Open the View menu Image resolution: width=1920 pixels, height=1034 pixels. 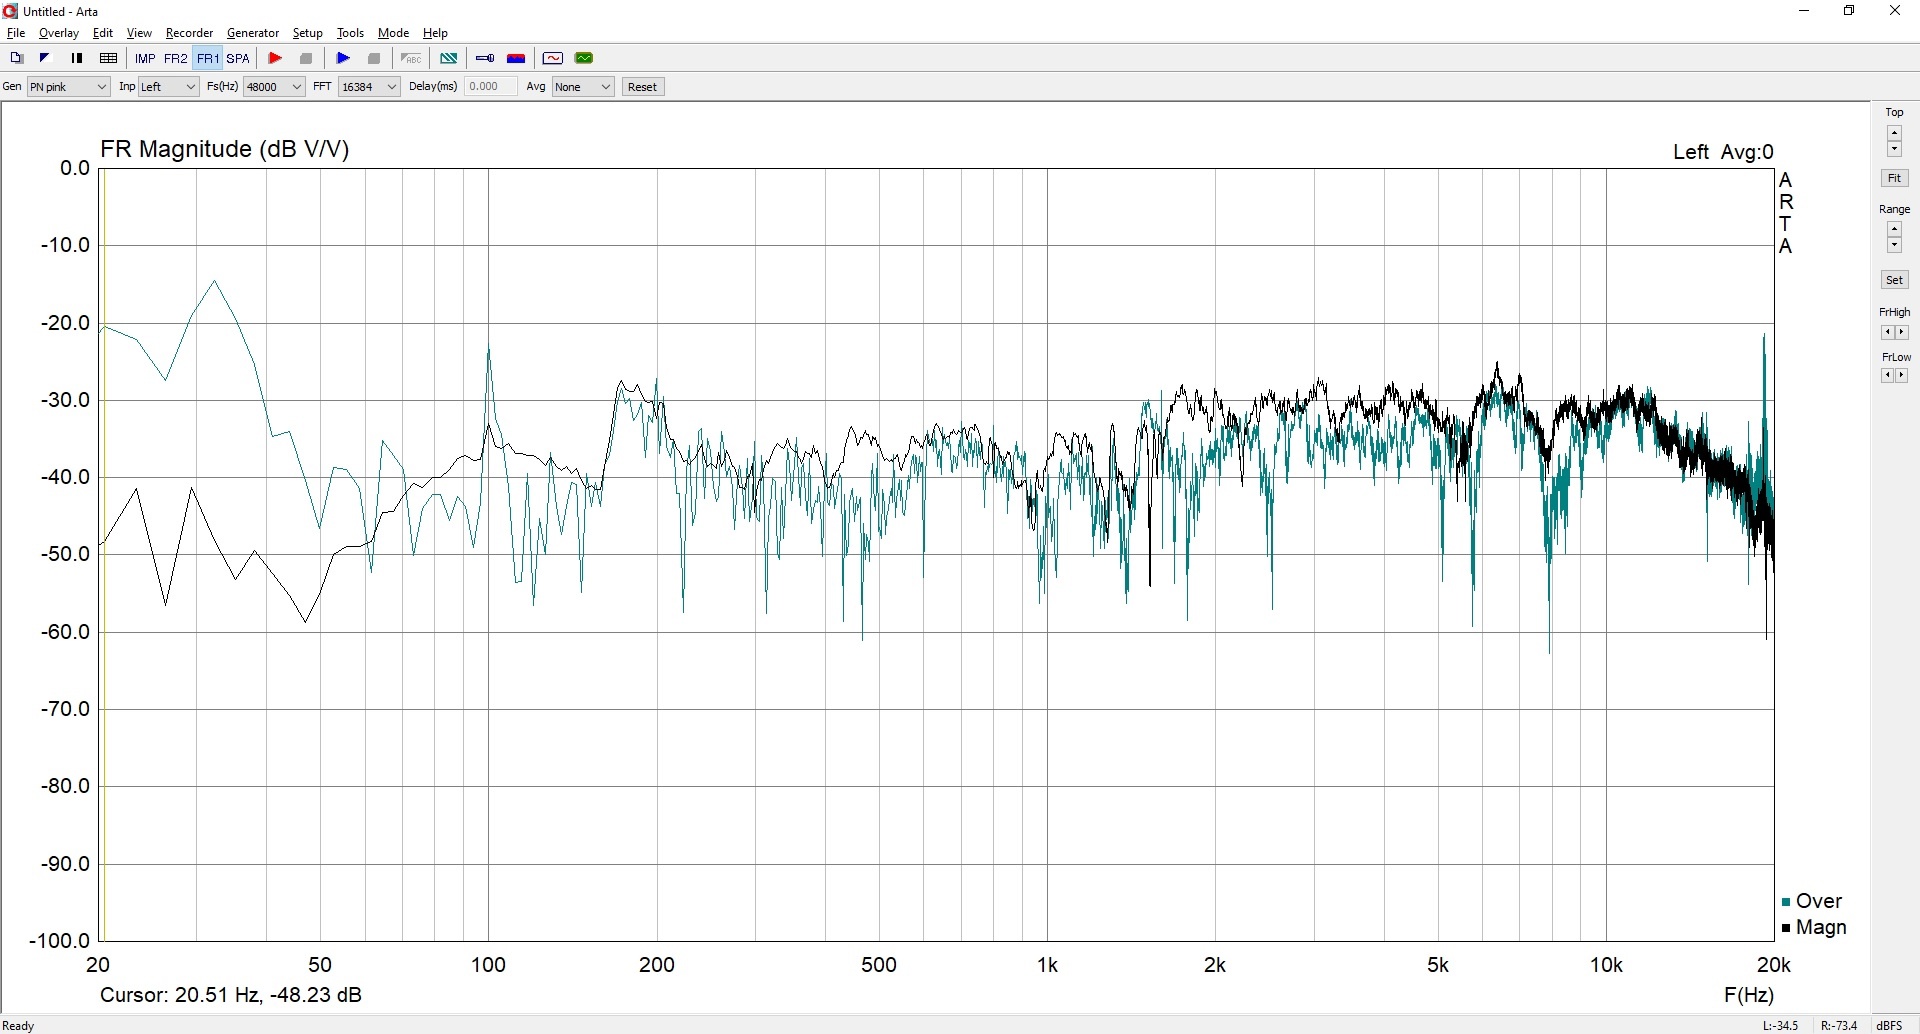[x=139, y=33]
